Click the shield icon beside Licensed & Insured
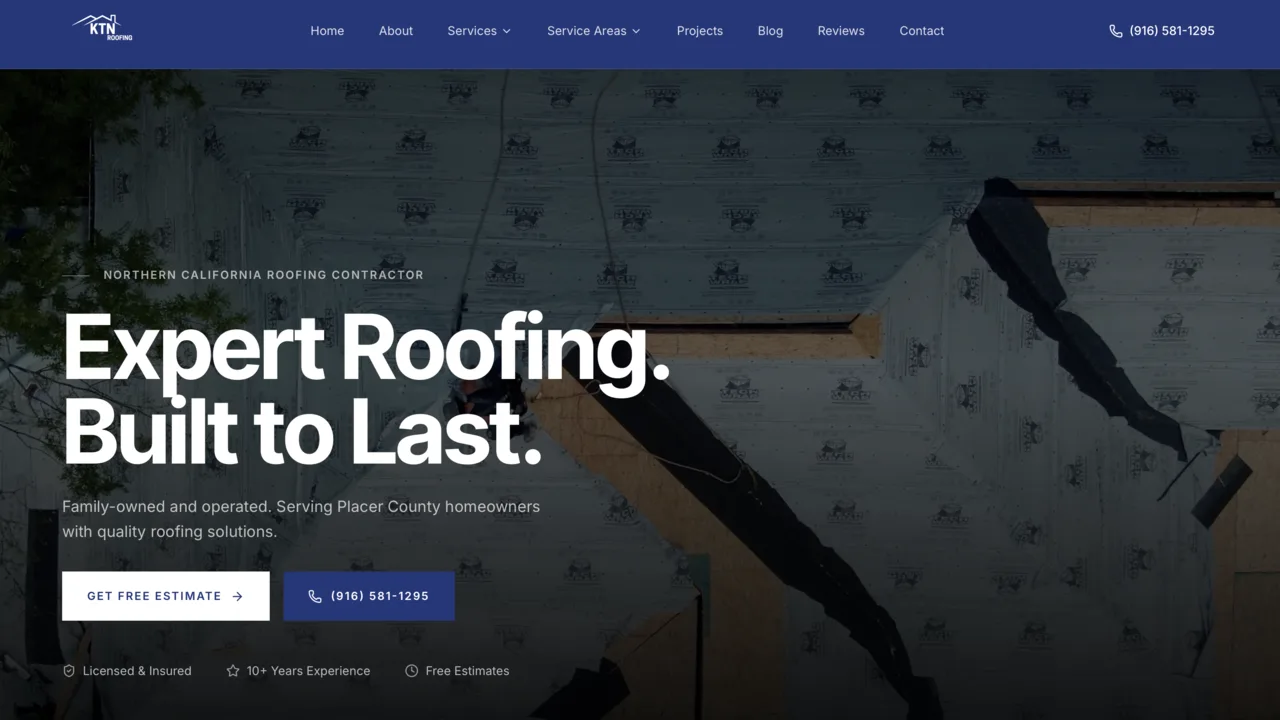 (69, 671)
